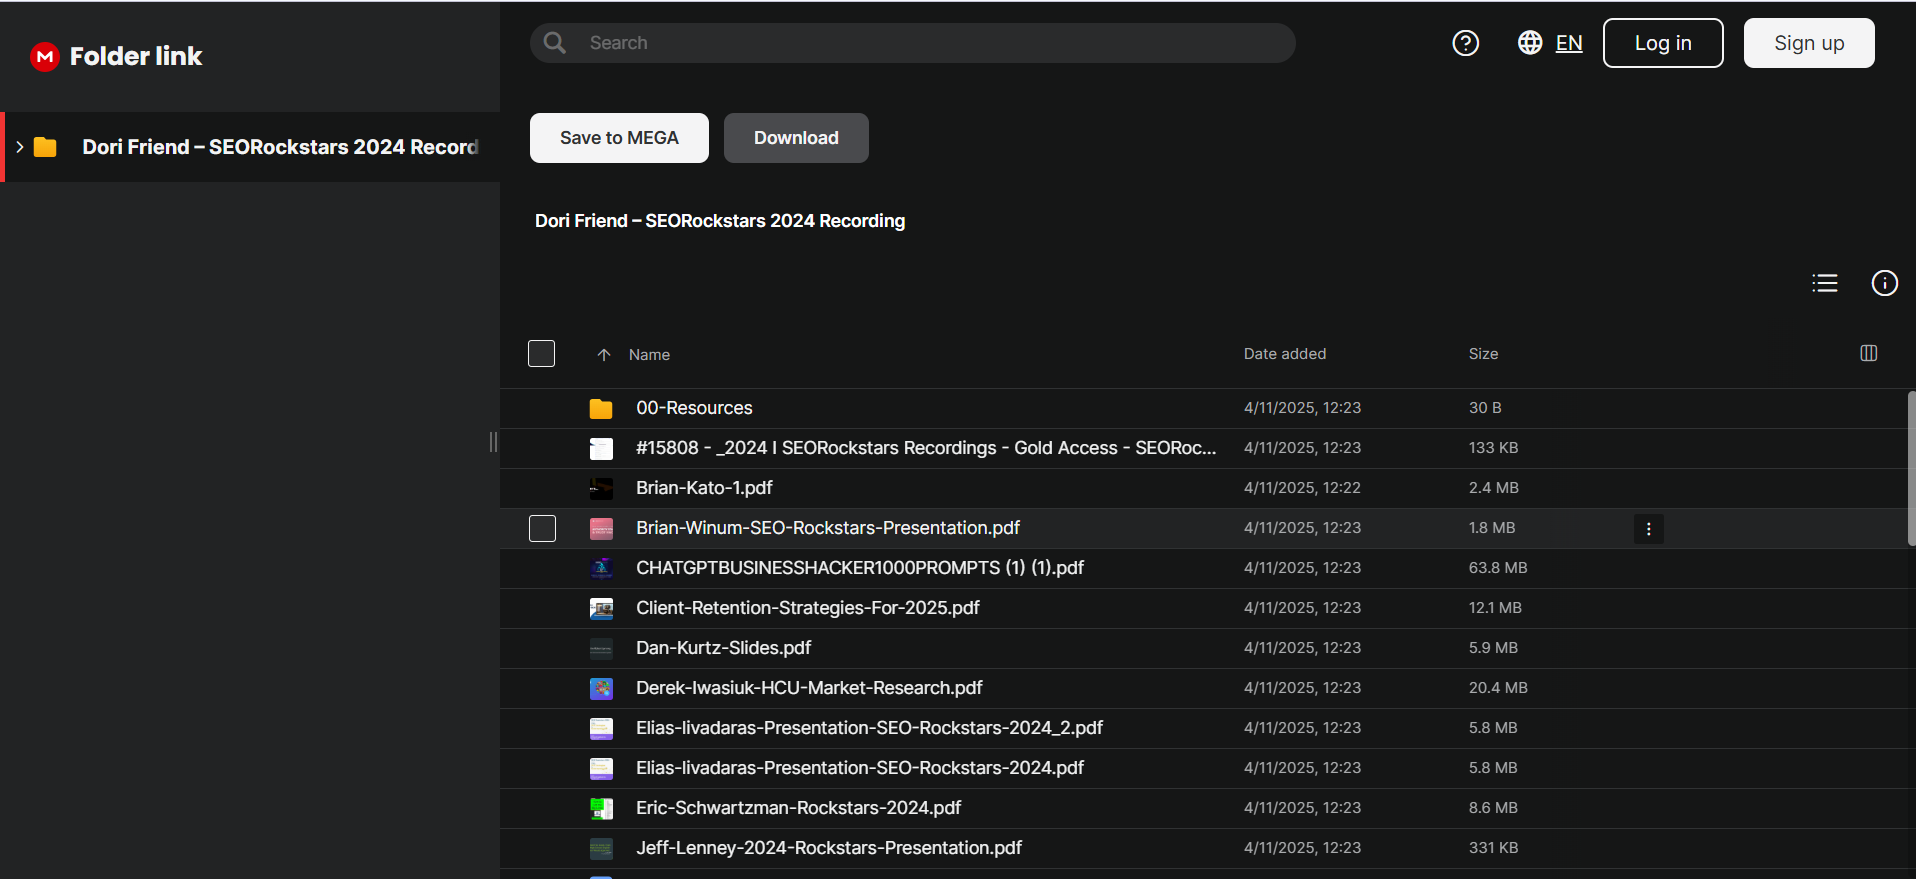Select the #15808 SEORockstars Recordings file name
Viewport: 1916px width, 879px height.
pyautogui.click(x=926, y=448)
